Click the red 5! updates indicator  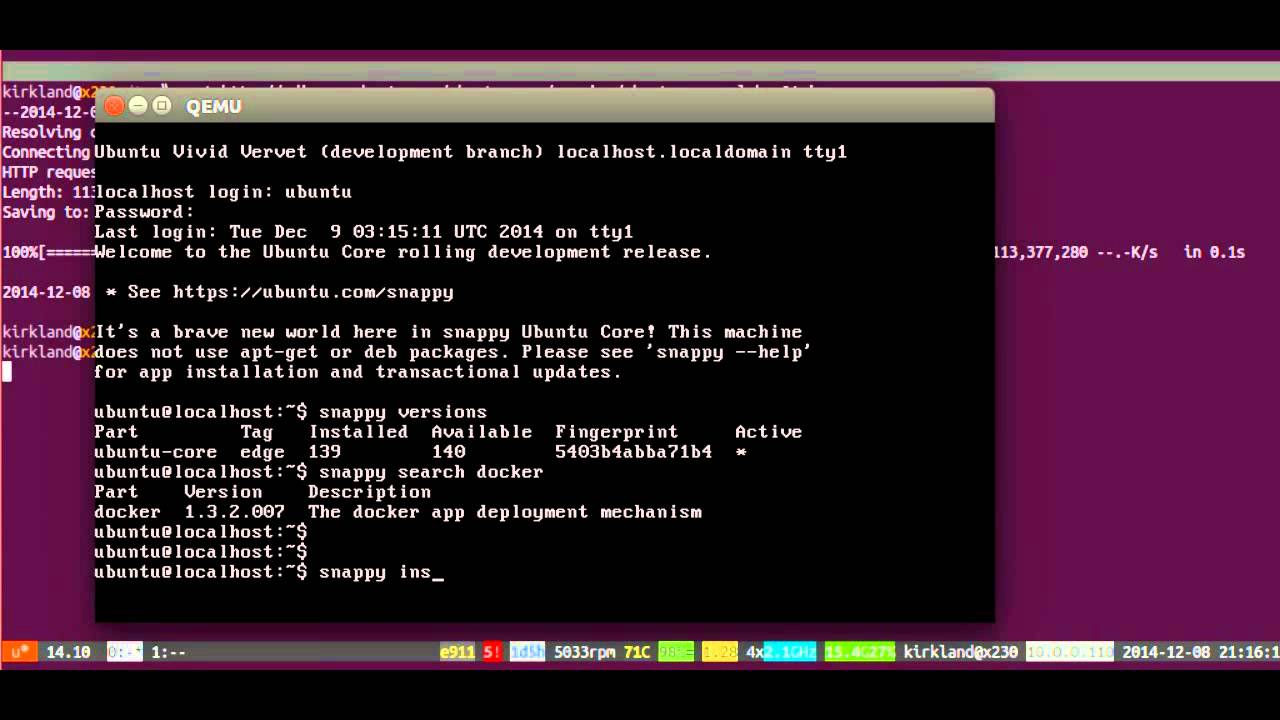492,652
